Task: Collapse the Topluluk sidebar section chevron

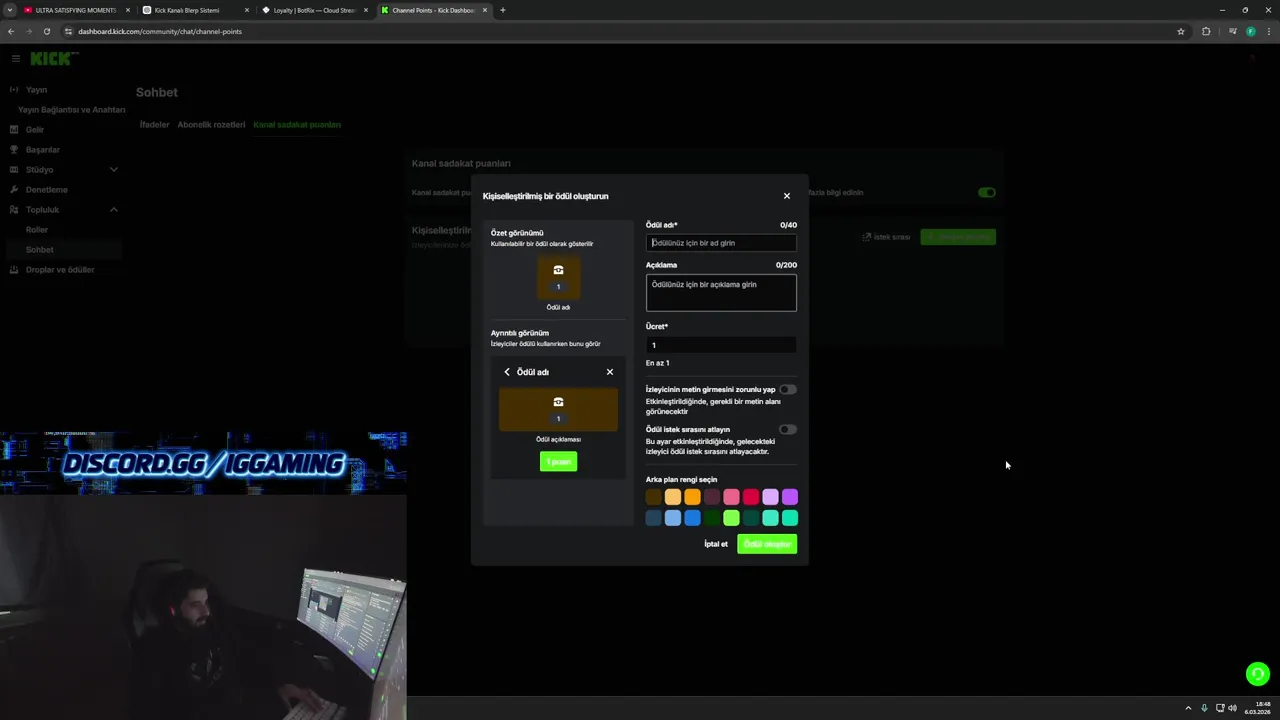Action: tap(114, 210)
